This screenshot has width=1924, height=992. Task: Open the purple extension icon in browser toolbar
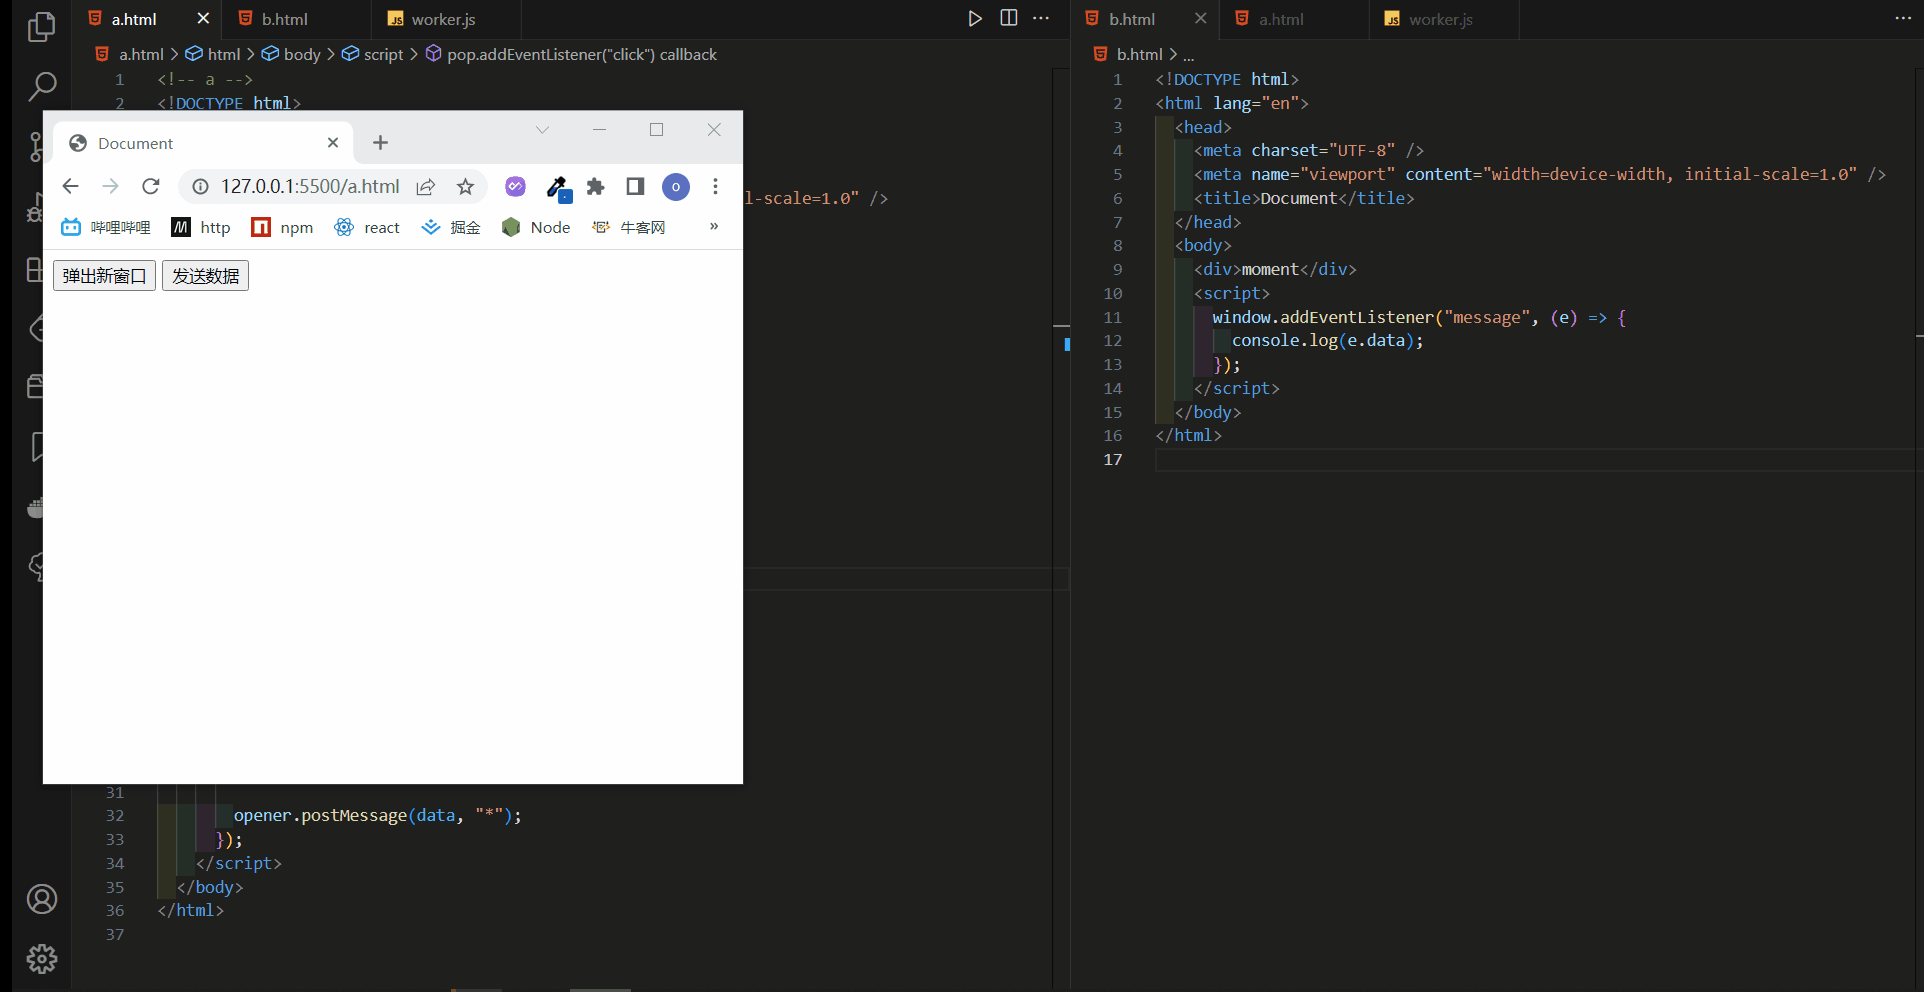pyautogui.click(x=515, y=186)
